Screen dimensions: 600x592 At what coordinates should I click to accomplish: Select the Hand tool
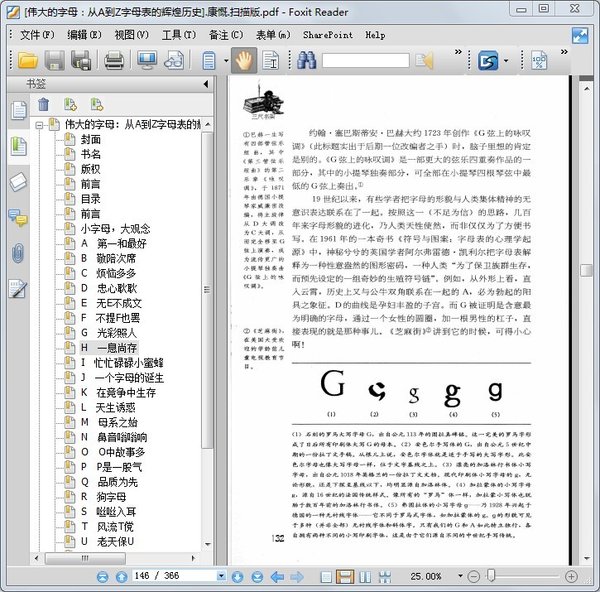pos(243,61)
